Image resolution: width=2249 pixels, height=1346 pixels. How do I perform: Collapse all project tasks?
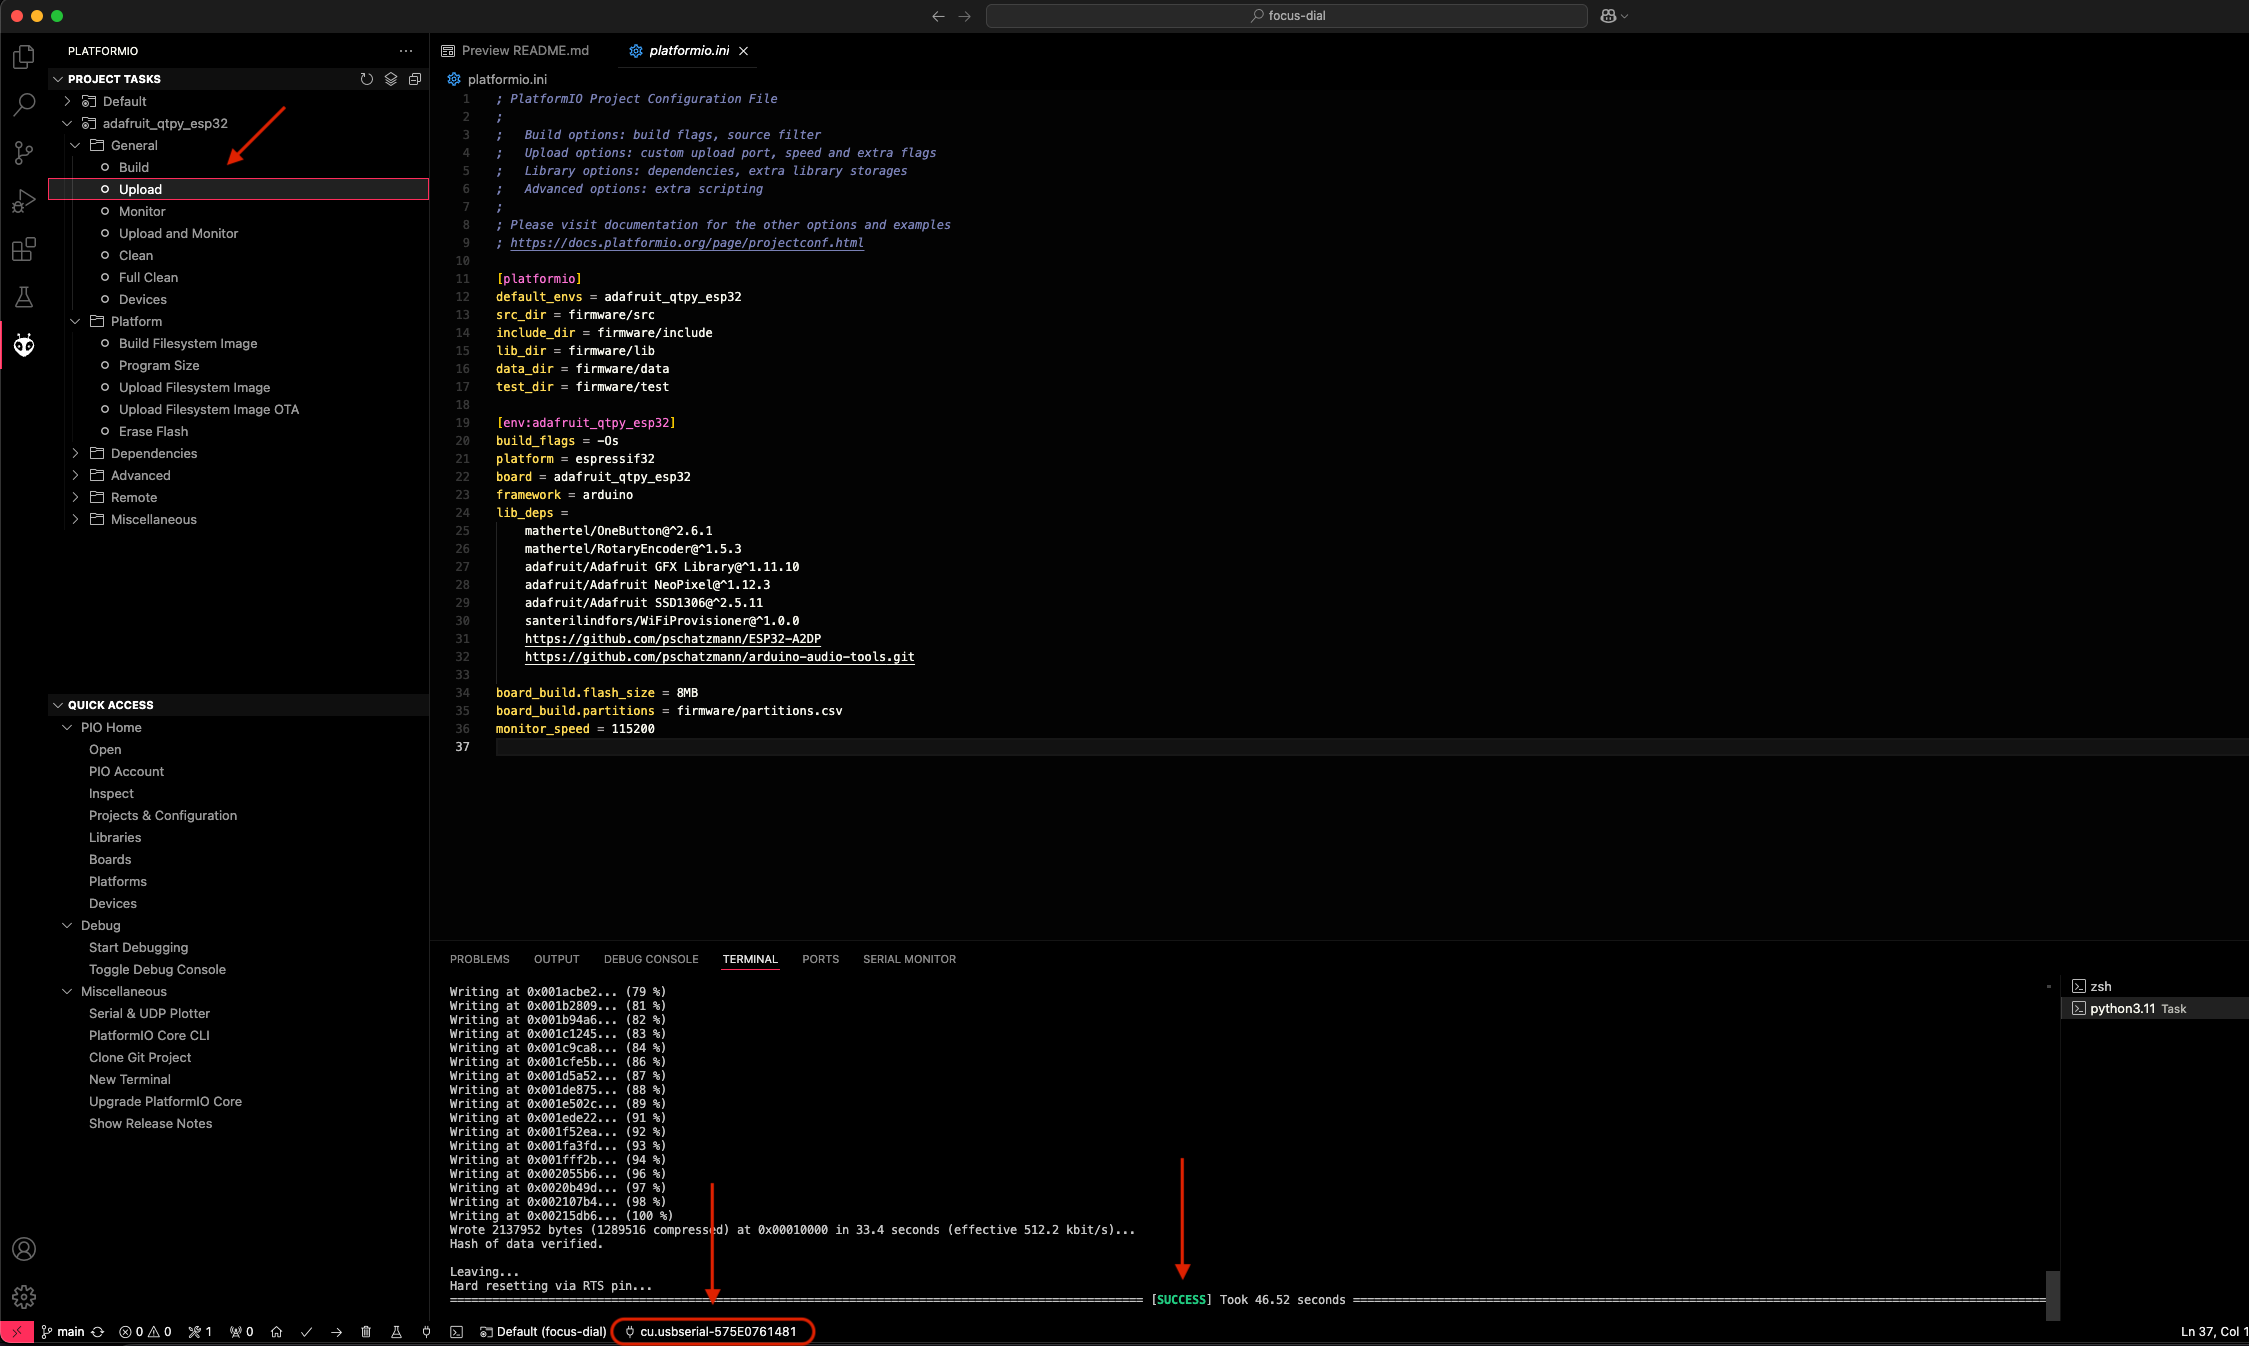[x=415, y=79]
